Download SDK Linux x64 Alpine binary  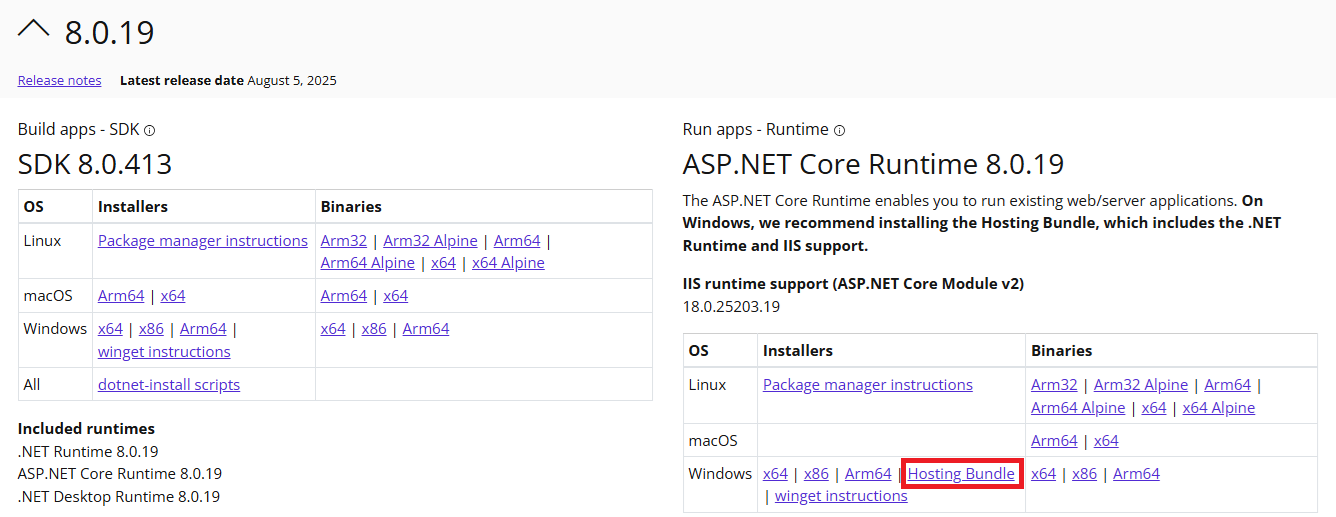pyautogui.click(x=508, y=263)
